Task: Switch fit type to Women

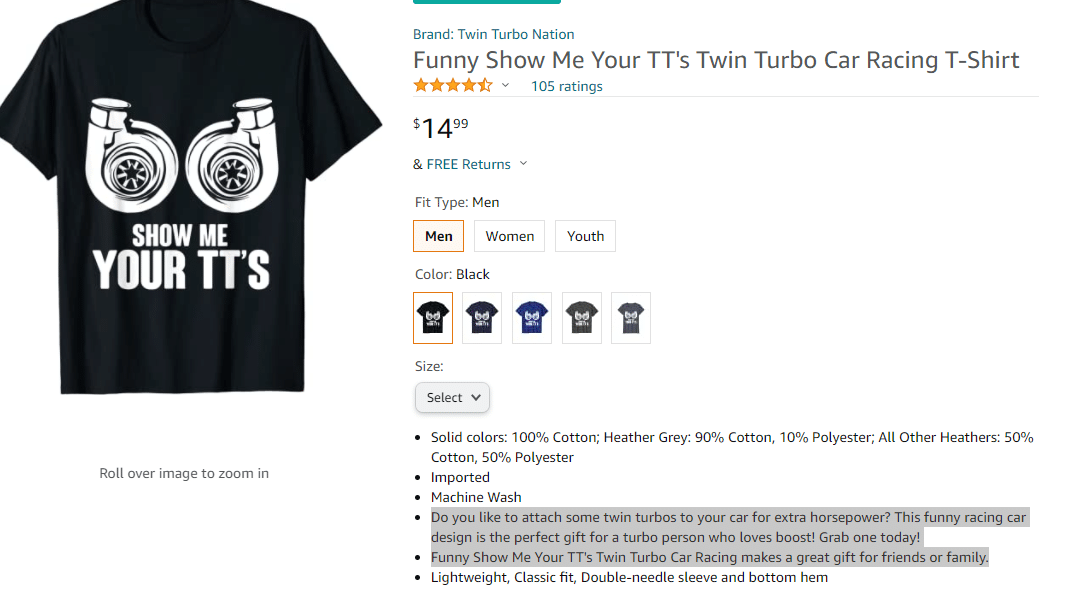Action: pos(509,235)
